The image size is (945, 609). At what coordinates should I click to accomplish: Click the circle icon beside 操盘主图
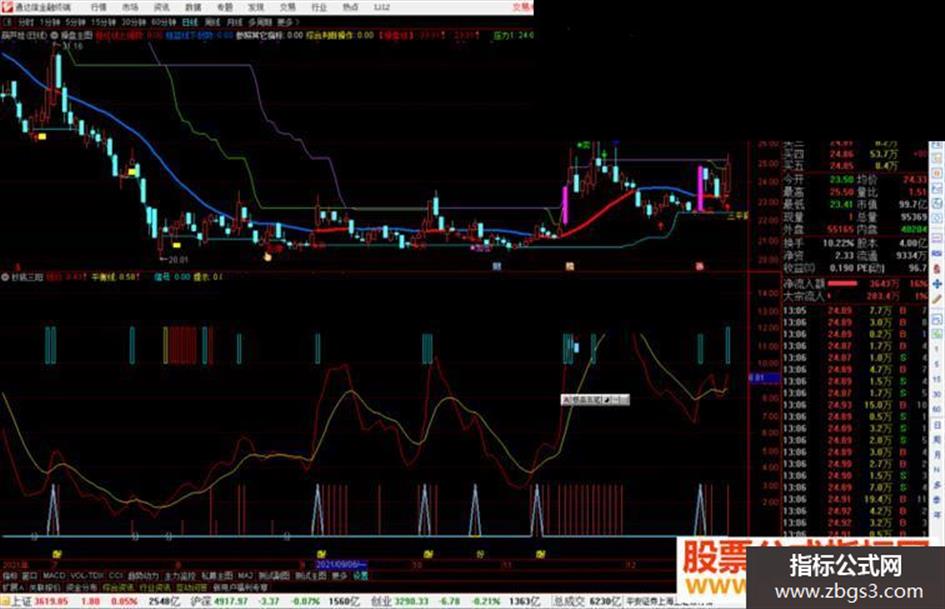tap(54, 36)
